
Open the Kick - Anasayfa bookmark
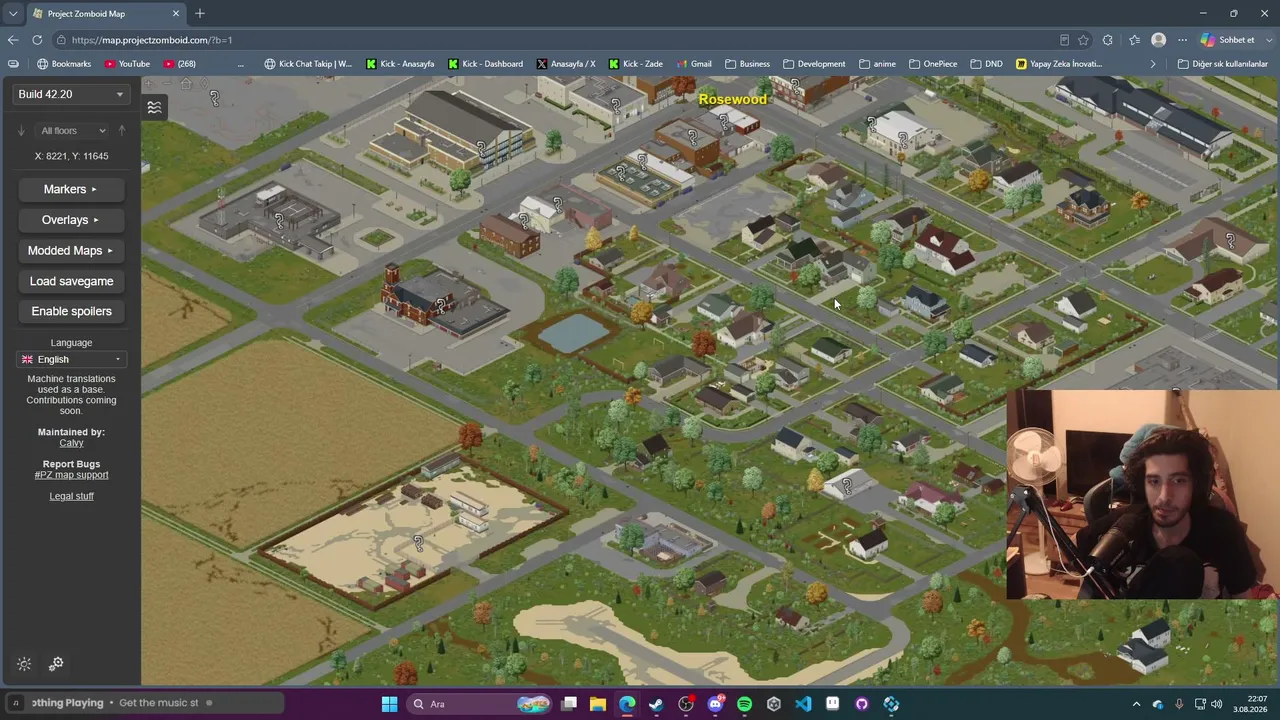[x=400, y=64]
